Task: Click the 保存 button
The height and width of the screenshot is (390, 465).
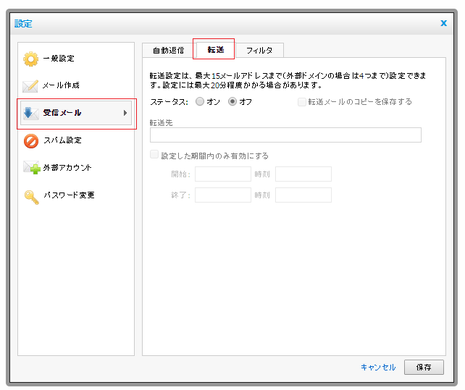Action: [x=424, y=367]
